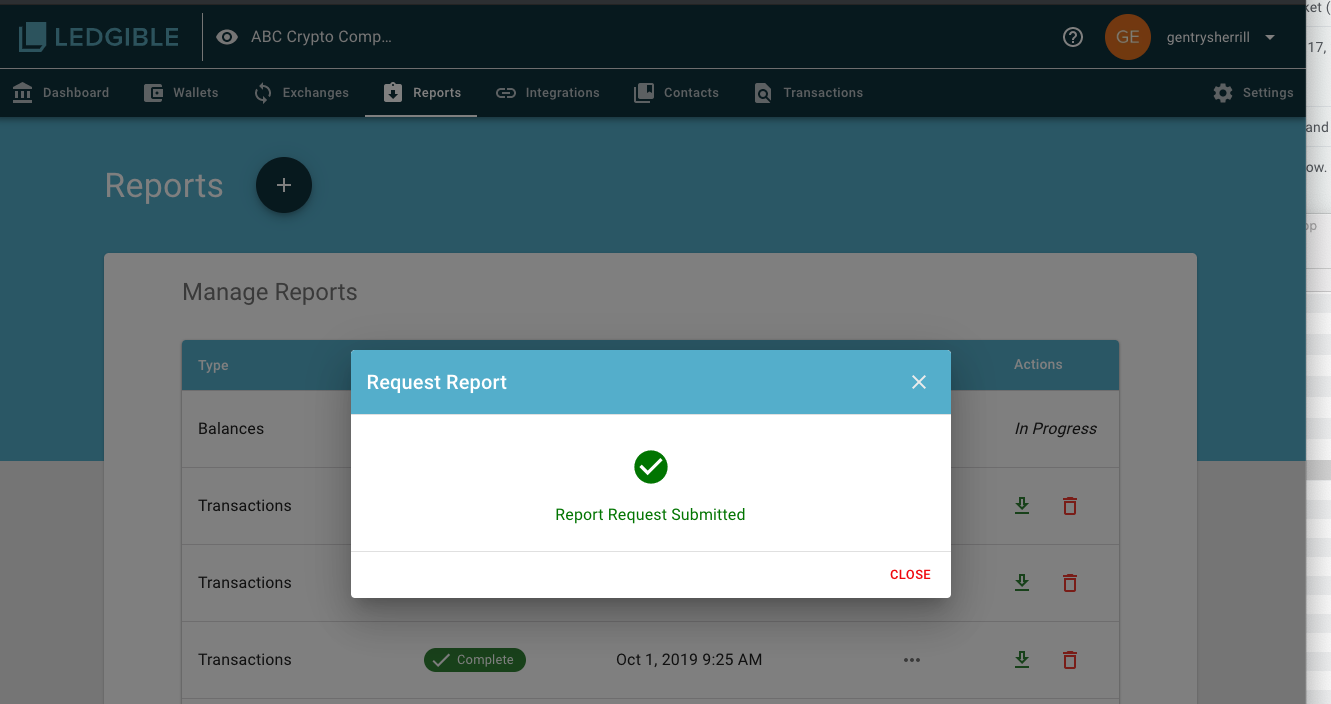The image size is (1331, 704).
Task: Download the first Transactions report
Action: tap(1022, 506)
